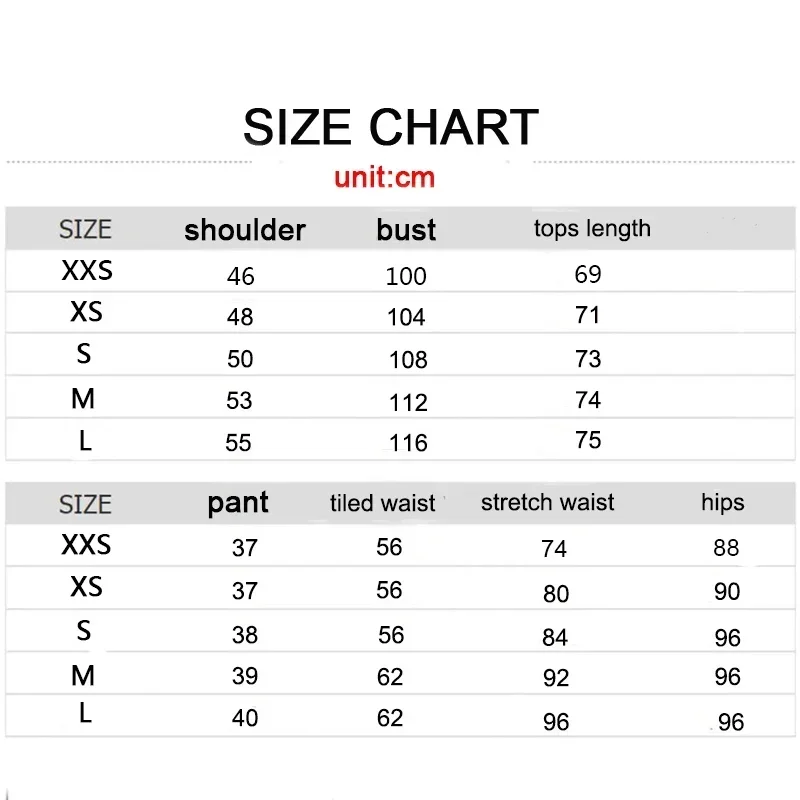This screenshot has width=800, height=800.
Task: Click bust value 104 for XS
Action: (x=406, y=317)
